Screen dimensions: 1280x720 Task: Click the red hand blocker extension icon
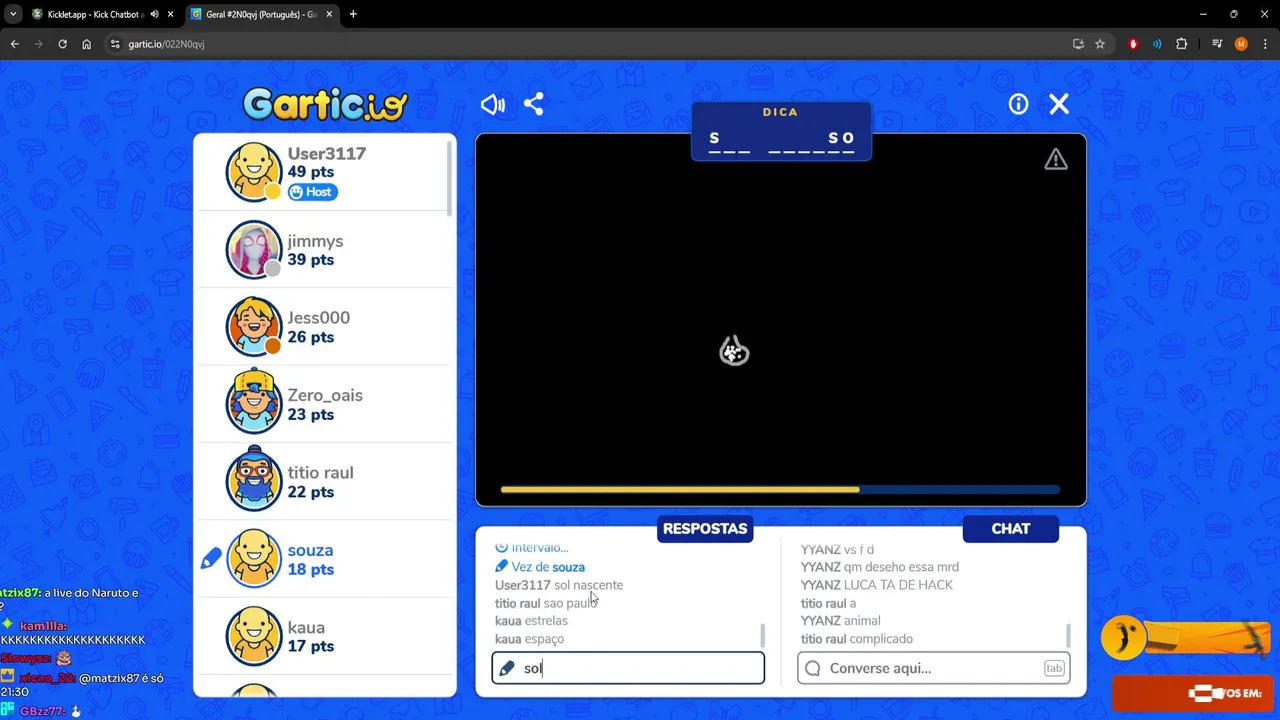coord(1133,44)
